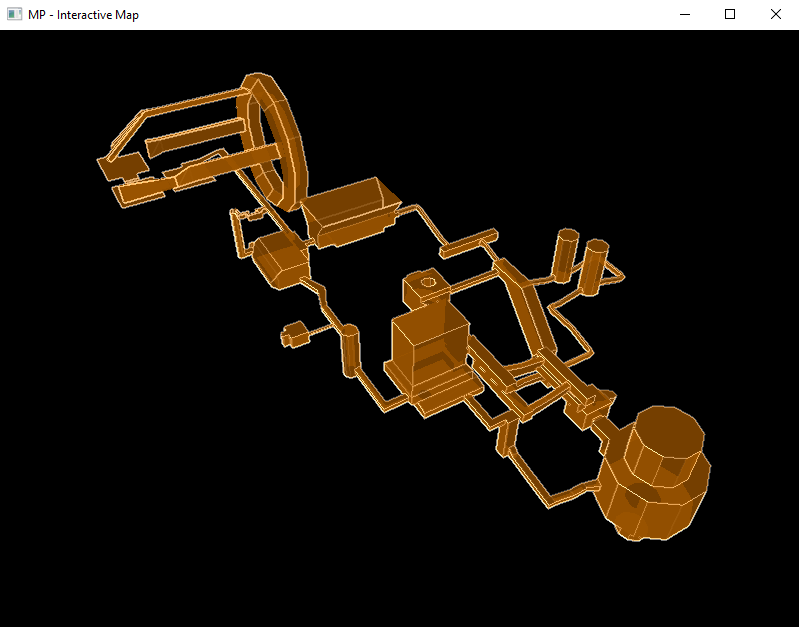Select the vertical shaft near the isolated room

[350, 351]
